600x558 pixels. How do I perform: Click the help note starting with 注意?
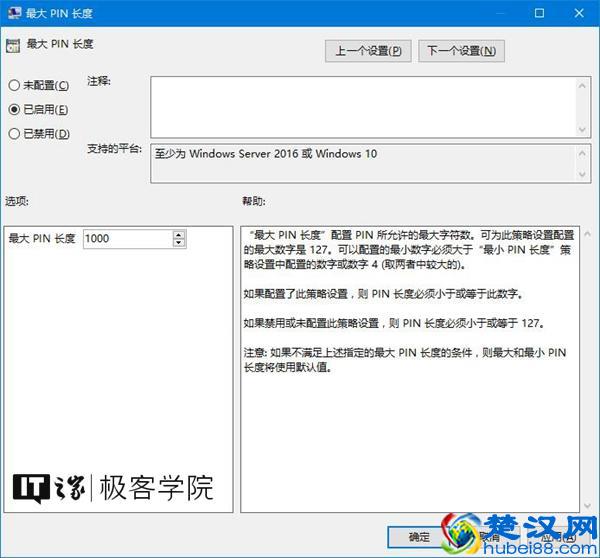pyautogui.click(x=405, y=360)
